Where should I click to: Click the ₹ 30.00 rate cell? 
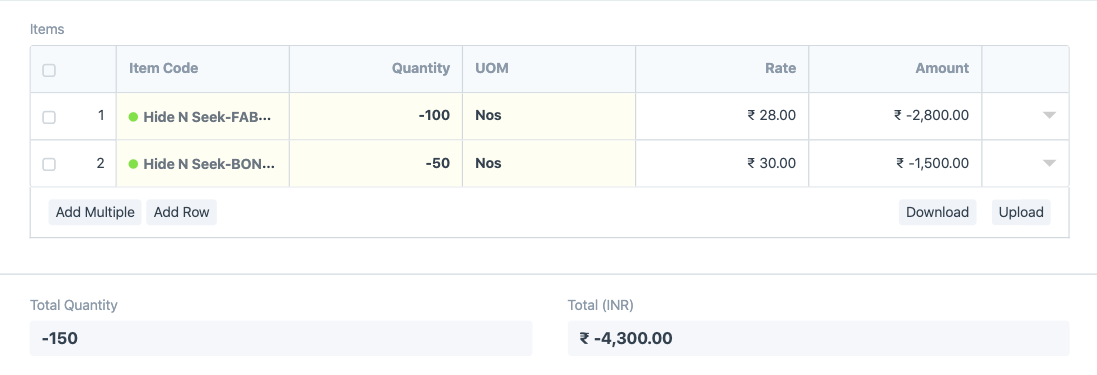pyautogui.click(x=722, y=164)
